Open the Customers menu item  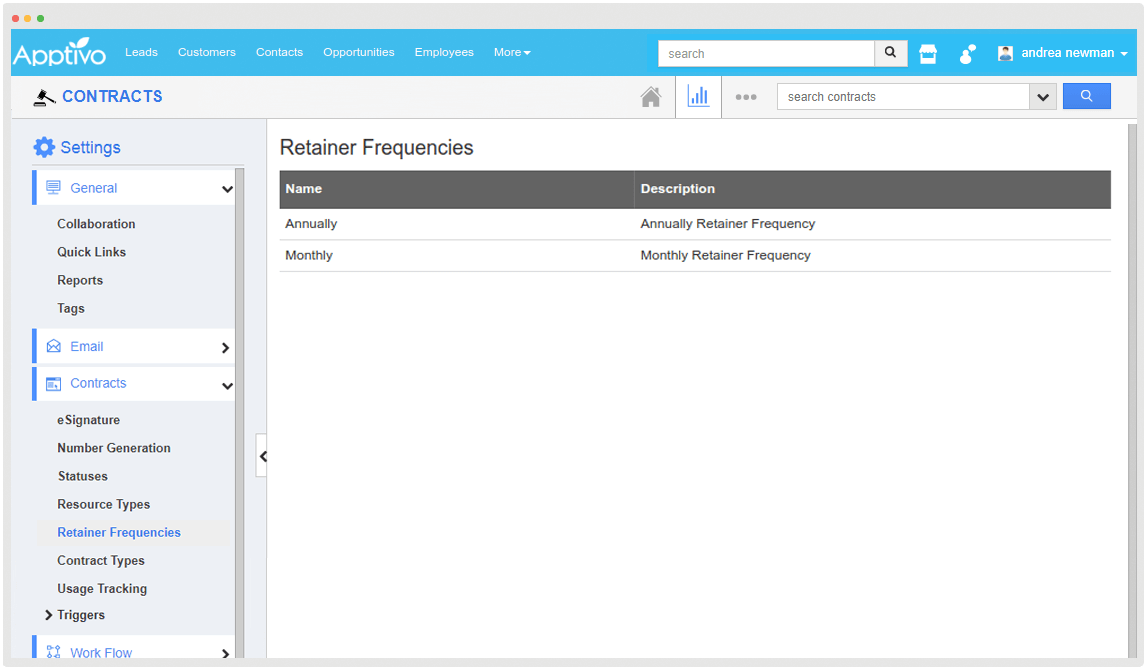206,52
